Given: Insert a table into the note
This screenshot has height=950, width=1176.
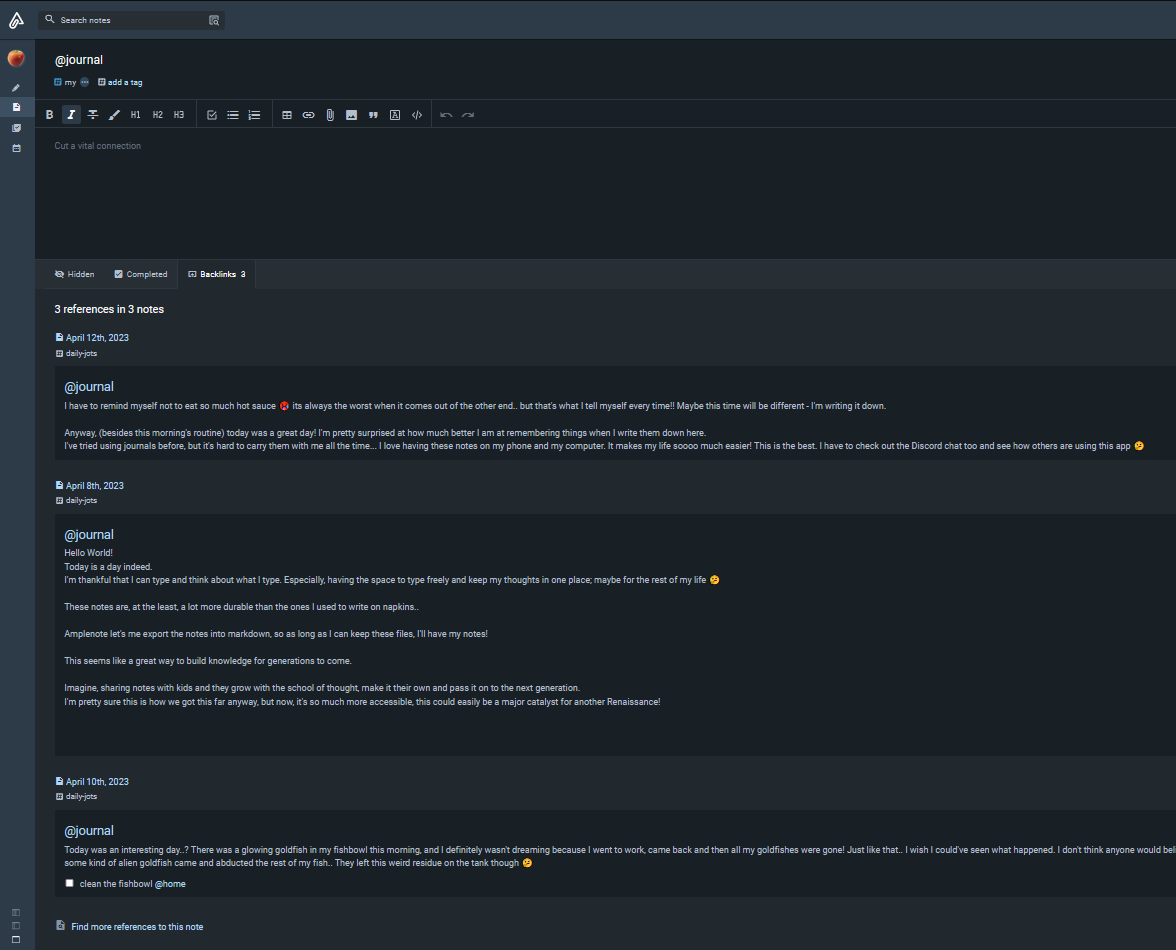Looking at the screenshot, I should pos(287,115).
